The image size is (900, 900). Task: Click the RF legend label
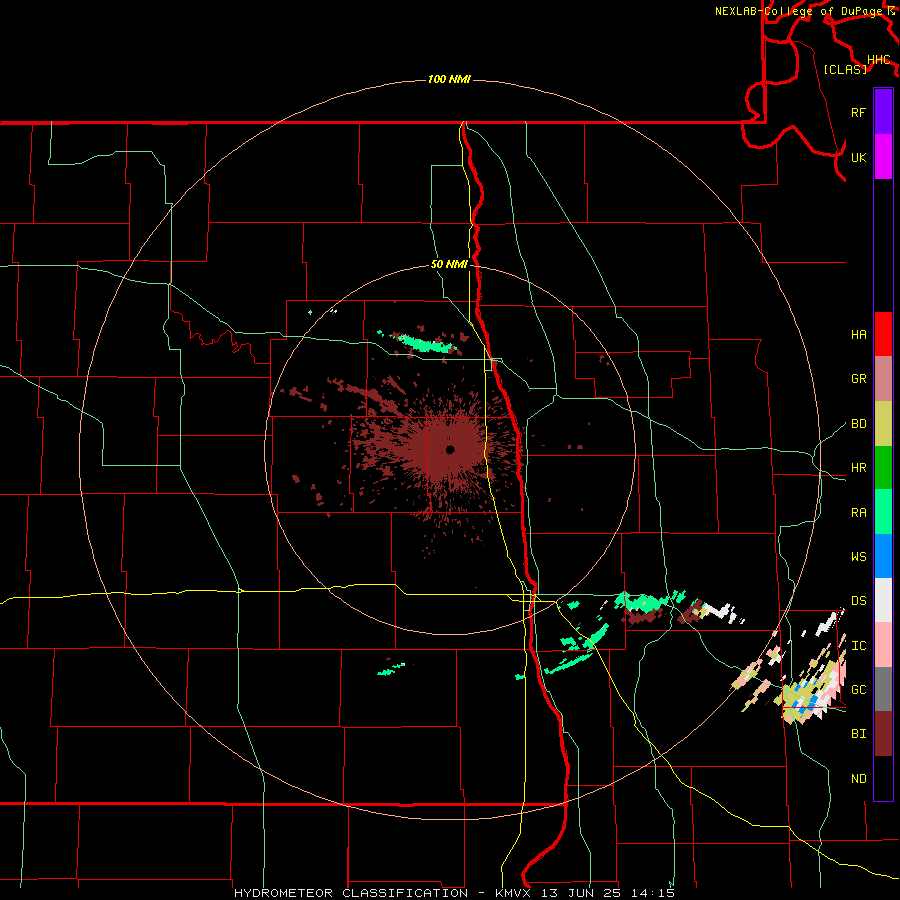tap(858, 112)
